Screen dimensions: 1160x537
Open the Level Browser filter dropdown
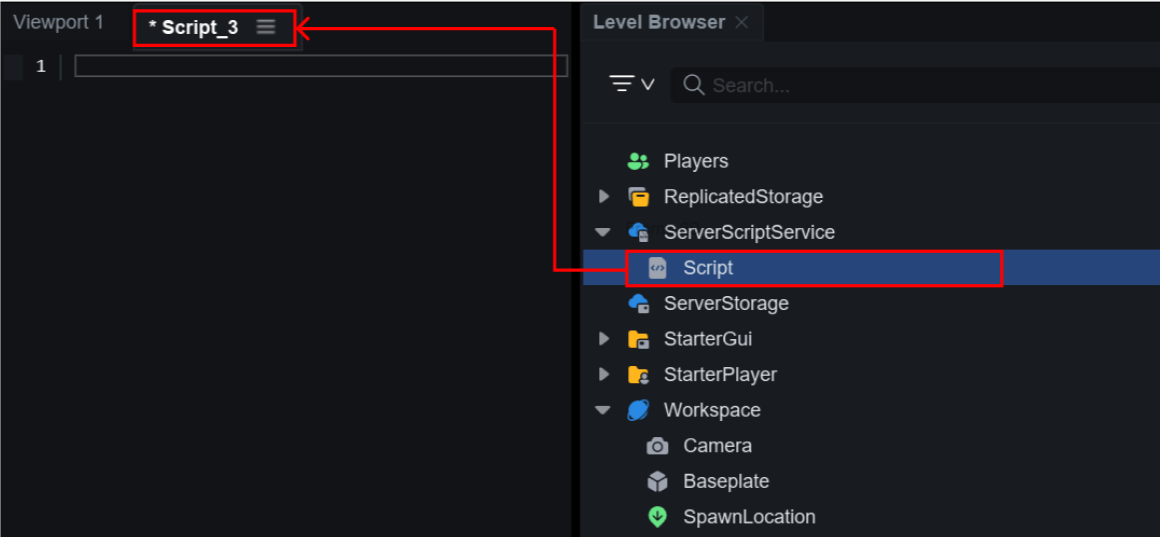pyautogui.click(x=632, y=85)
